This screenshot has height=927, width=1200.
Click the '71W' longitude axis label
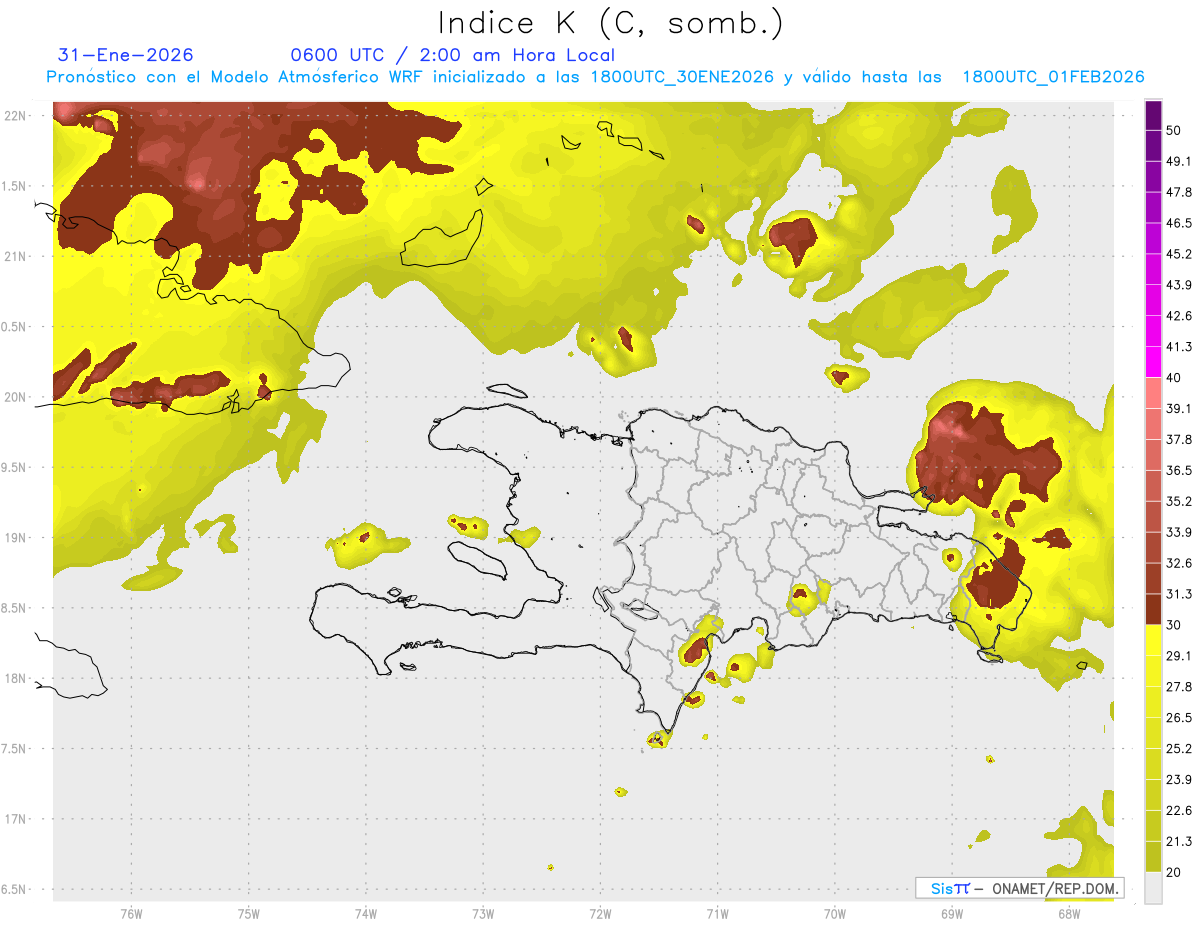pos(717,913)
